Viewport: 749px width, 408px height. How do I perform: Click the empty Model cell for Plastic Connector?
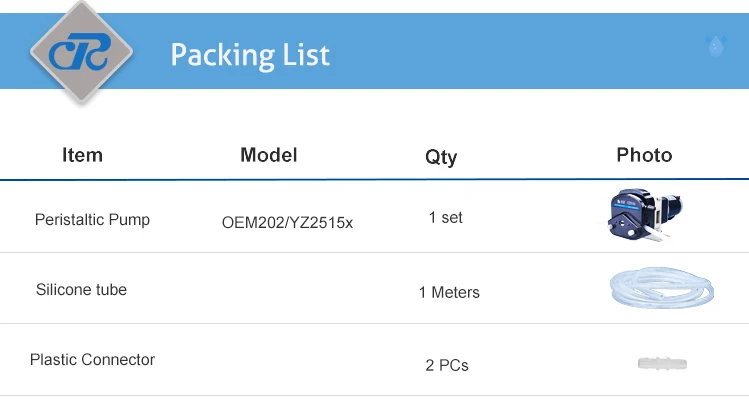click(x=287, y=362)
